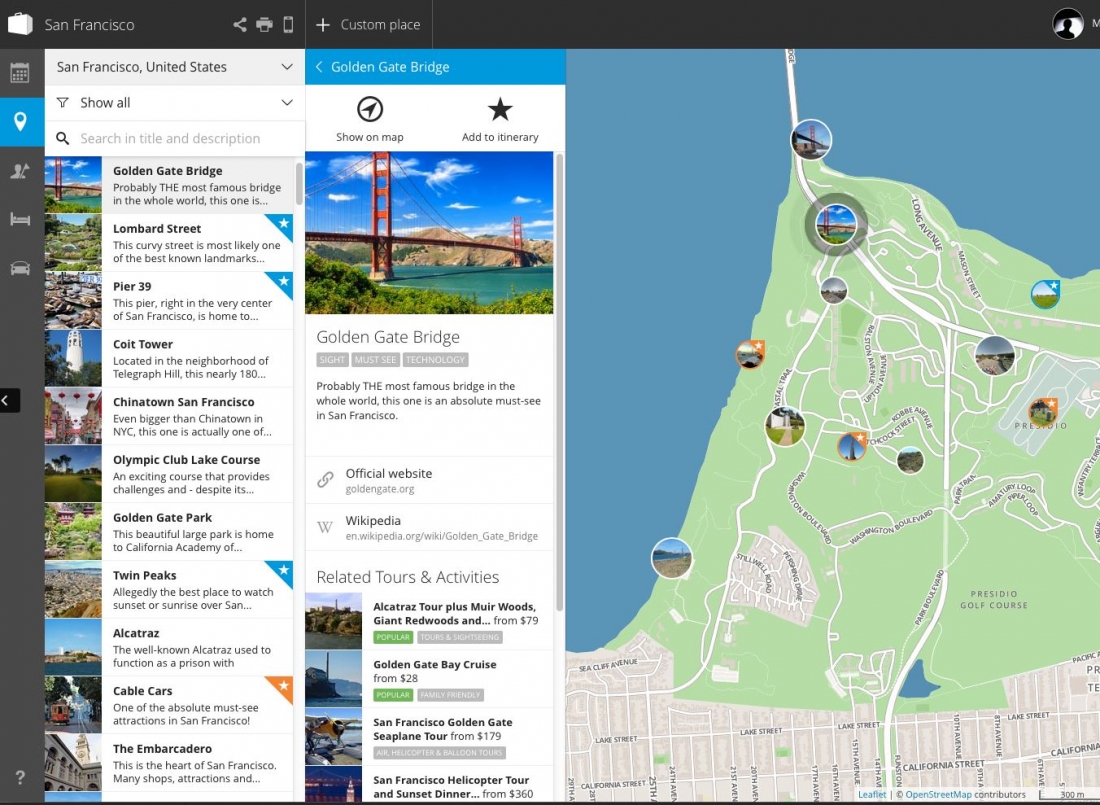This screenshot has height=805, width=1100.
Task: Select Coit Tower in the places list
Action: pos(170,359)
